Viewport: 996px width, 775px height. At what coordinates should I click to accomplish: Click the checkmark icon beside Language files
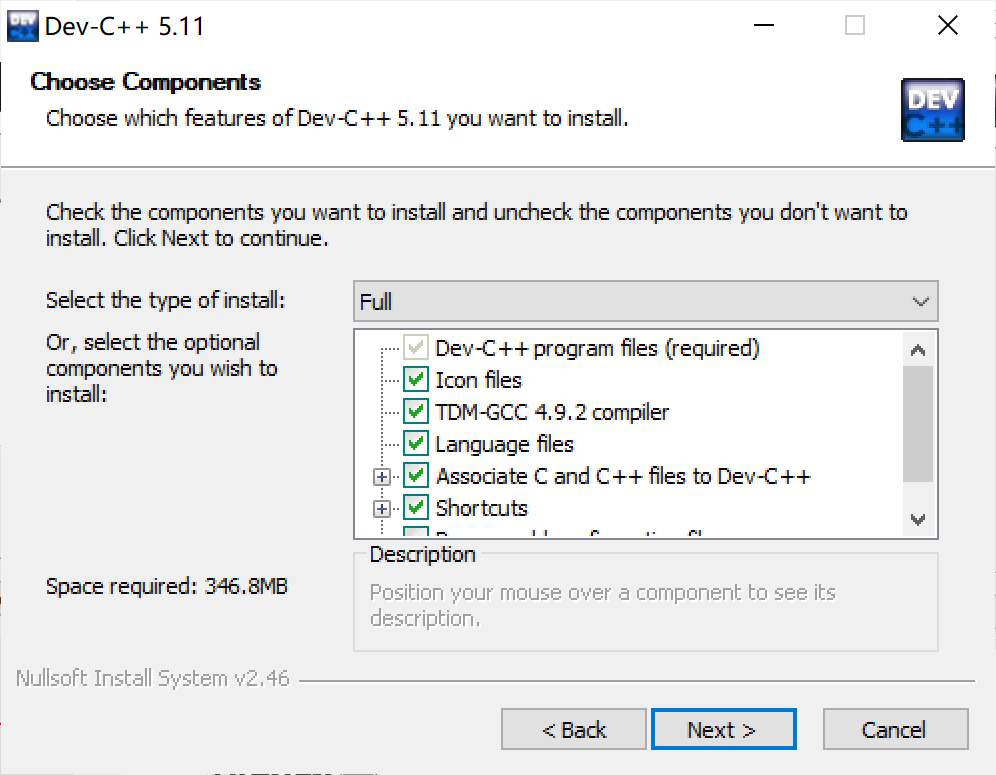tap(415, 443)
